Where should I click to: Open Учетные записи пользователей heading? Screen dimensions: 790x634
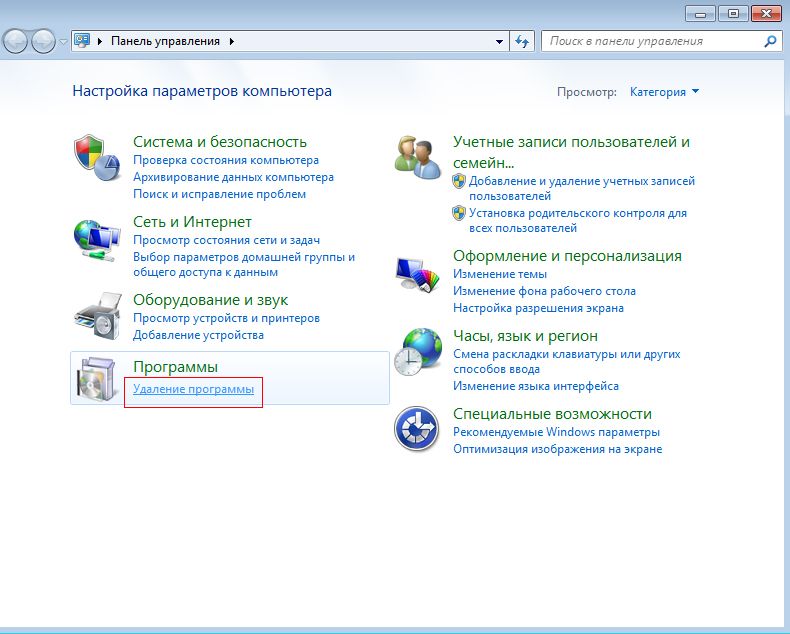pos(571,152)
